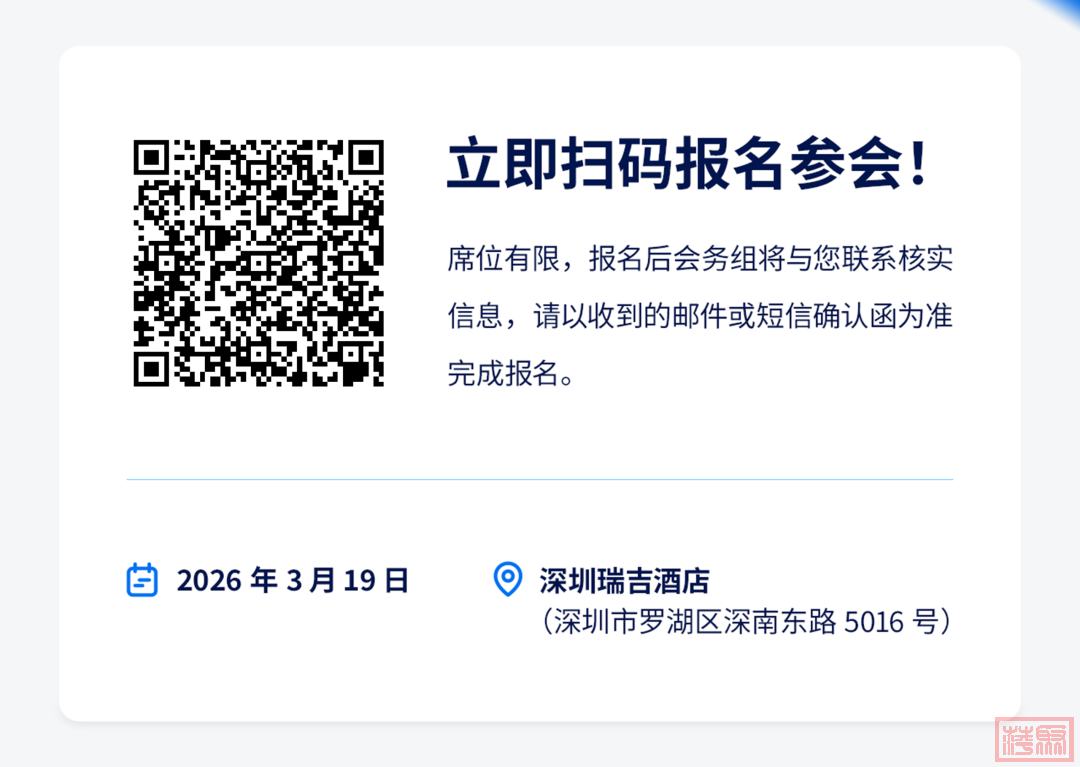Click the red seal stamp watermark

[1034, 740]
